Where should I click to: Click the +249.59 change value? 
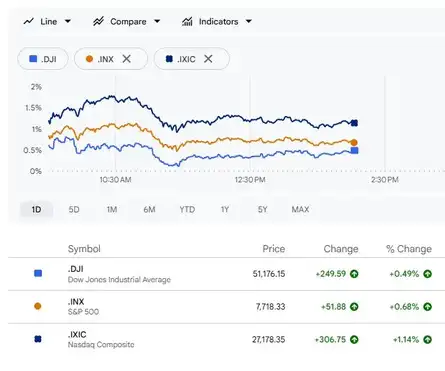click(x=331, y=274)
